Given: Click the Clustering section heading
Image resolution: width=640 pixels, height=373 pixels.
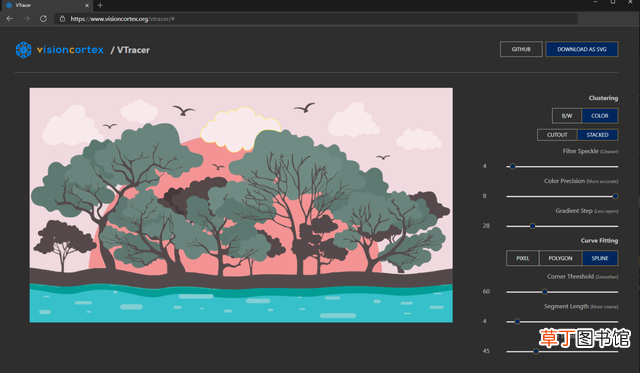Looking at the screenshot, I should 603,98.
